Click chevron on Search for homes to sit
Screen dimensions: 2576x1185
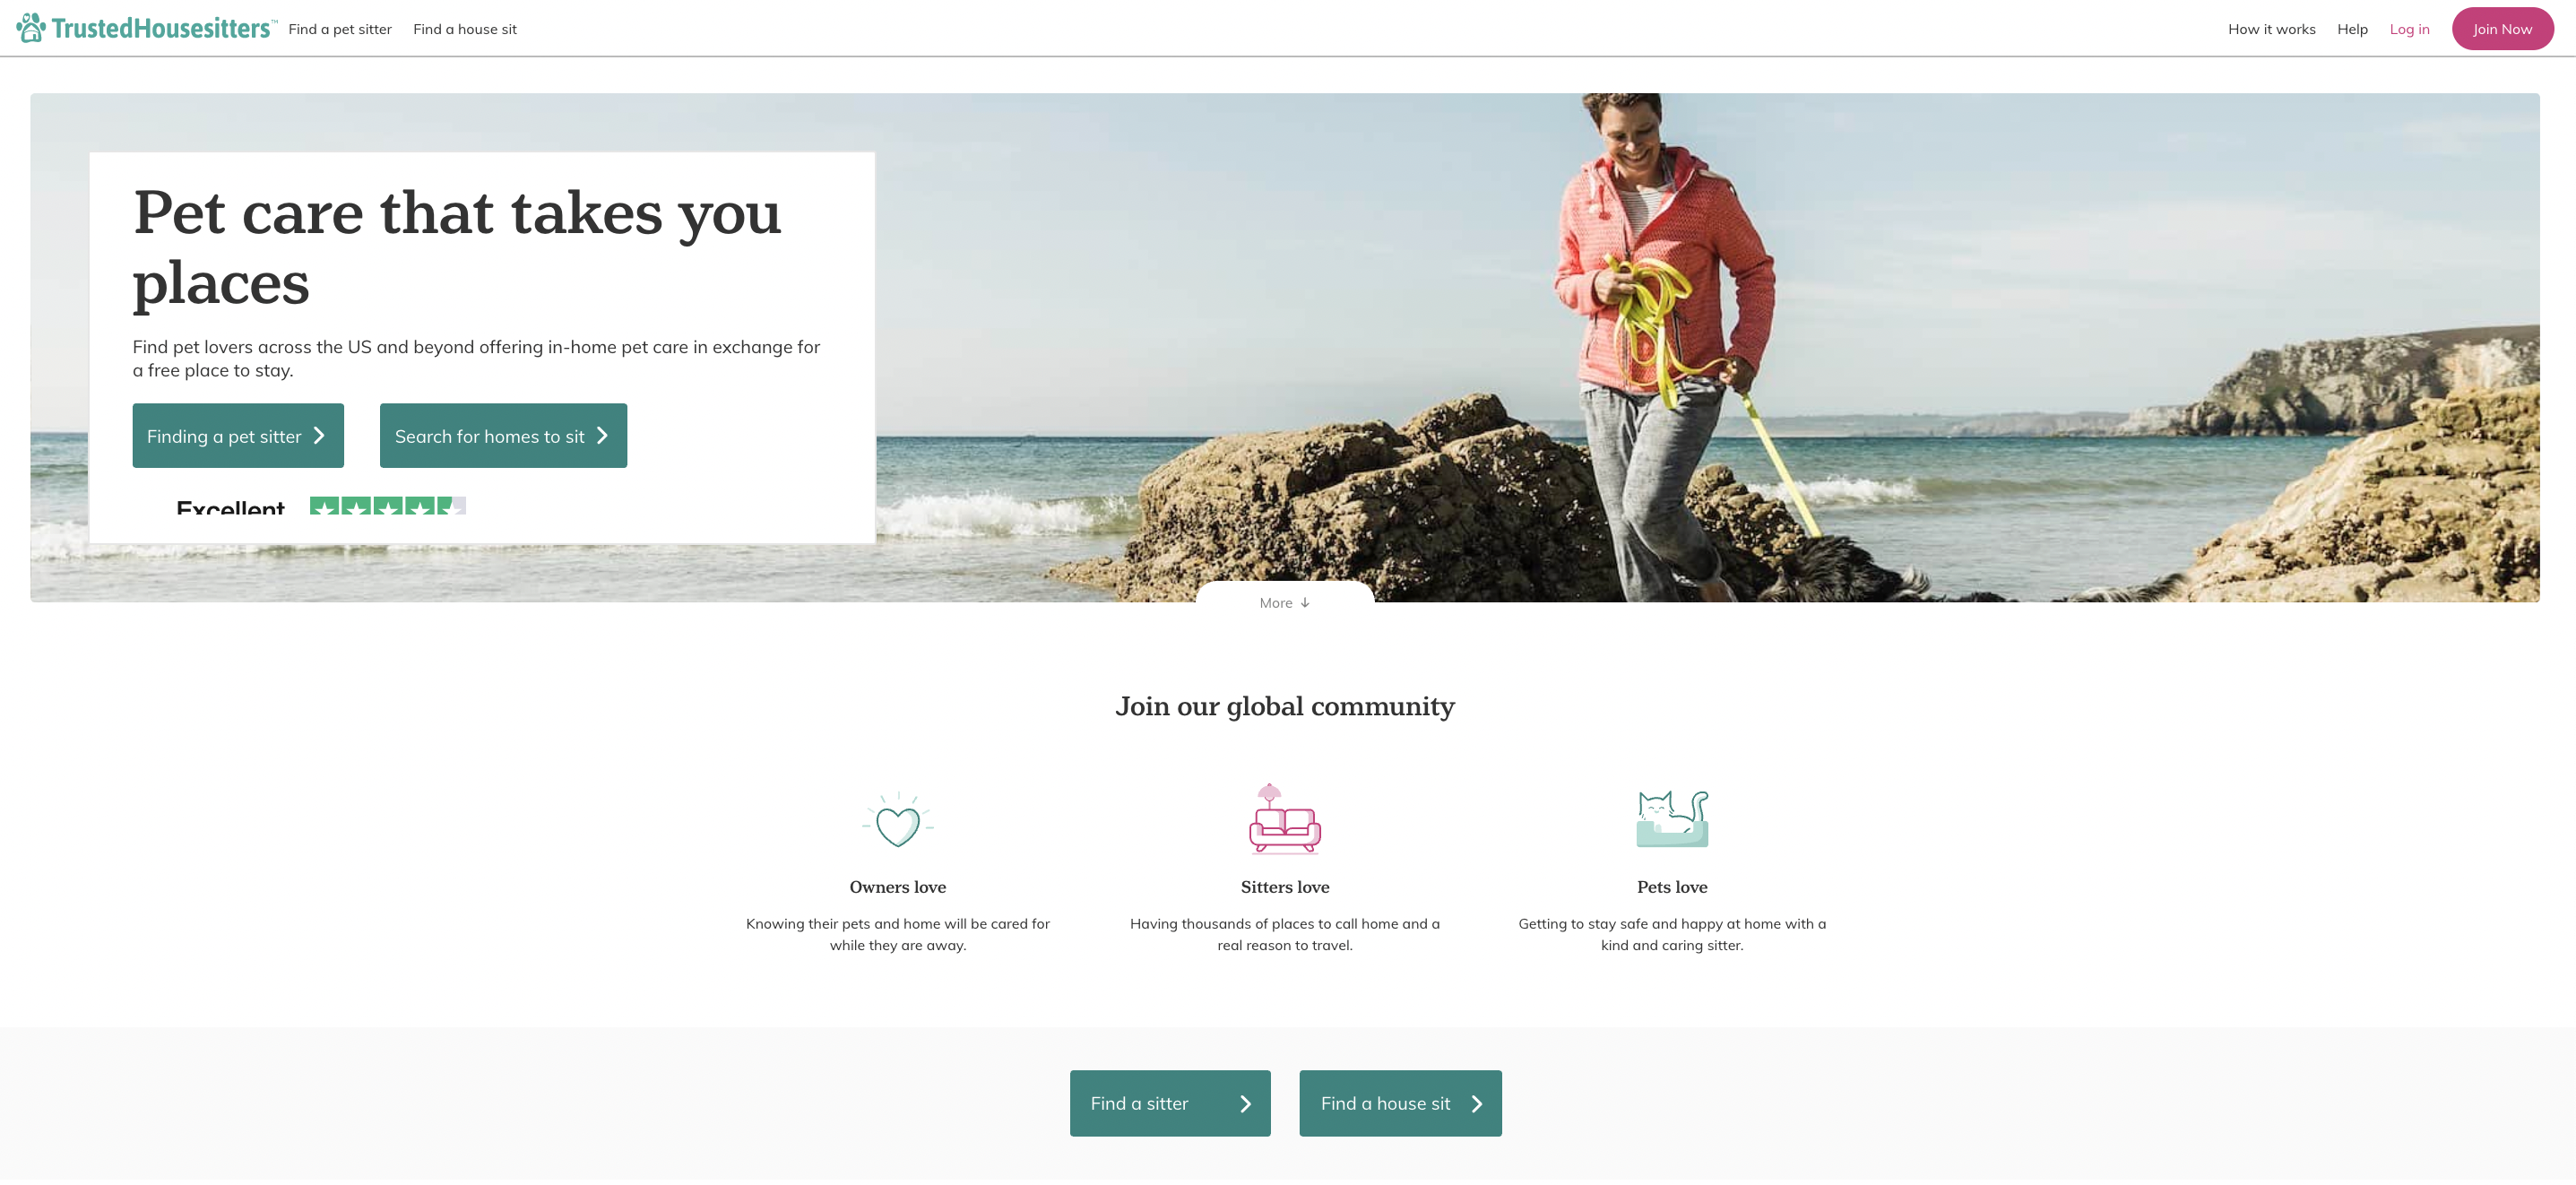click(x=602, y=435)
